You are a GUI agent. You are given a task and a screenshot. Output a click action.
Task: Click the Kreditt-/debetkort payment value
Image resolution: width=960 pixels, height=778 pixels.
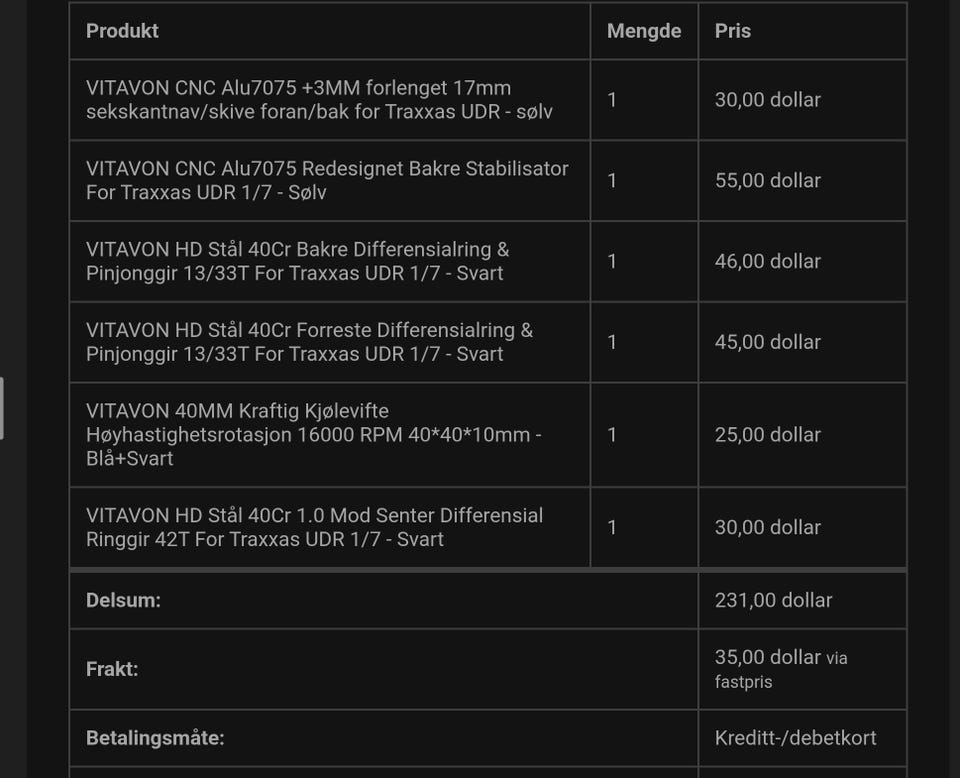pos(795,738)
